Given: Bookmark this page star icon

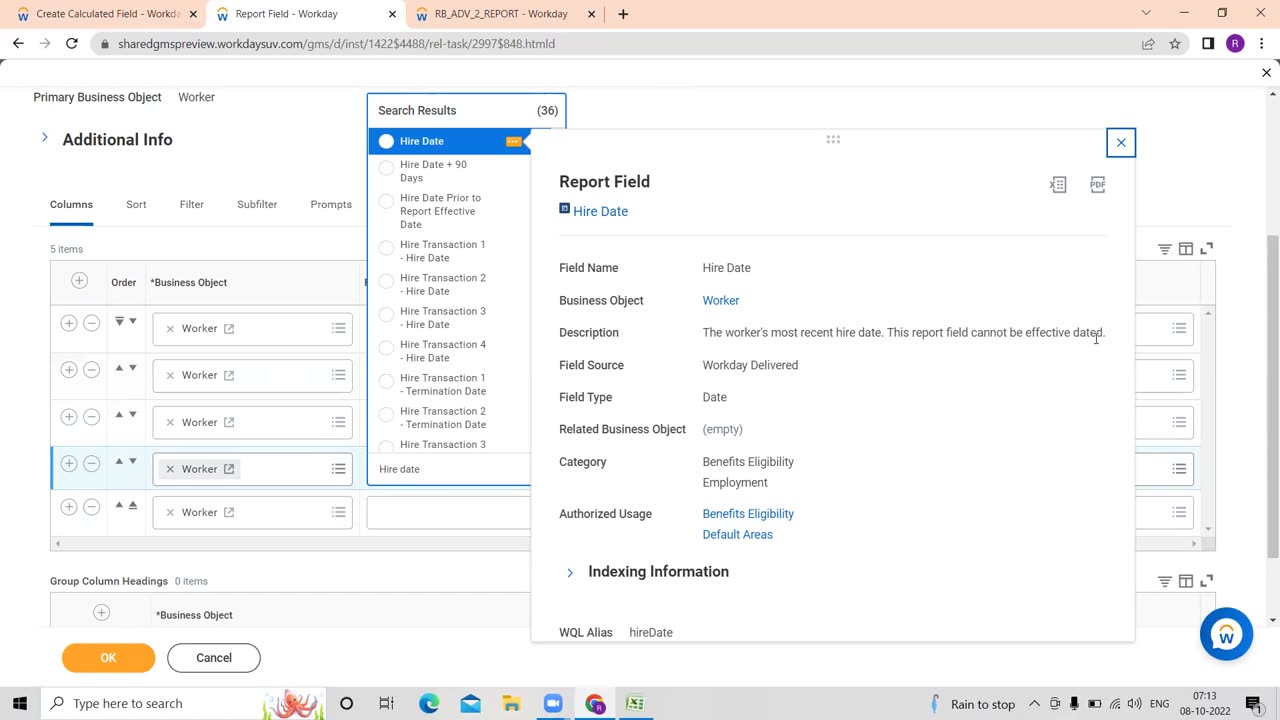Looking at the screenshot, I should click(x=1175, y=44).
